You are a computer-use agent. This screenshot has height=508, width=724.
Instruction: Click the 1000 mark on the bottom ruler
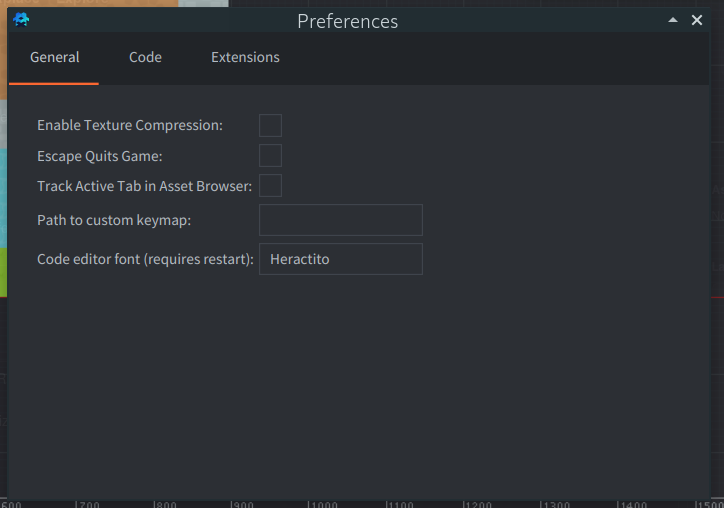323,504
